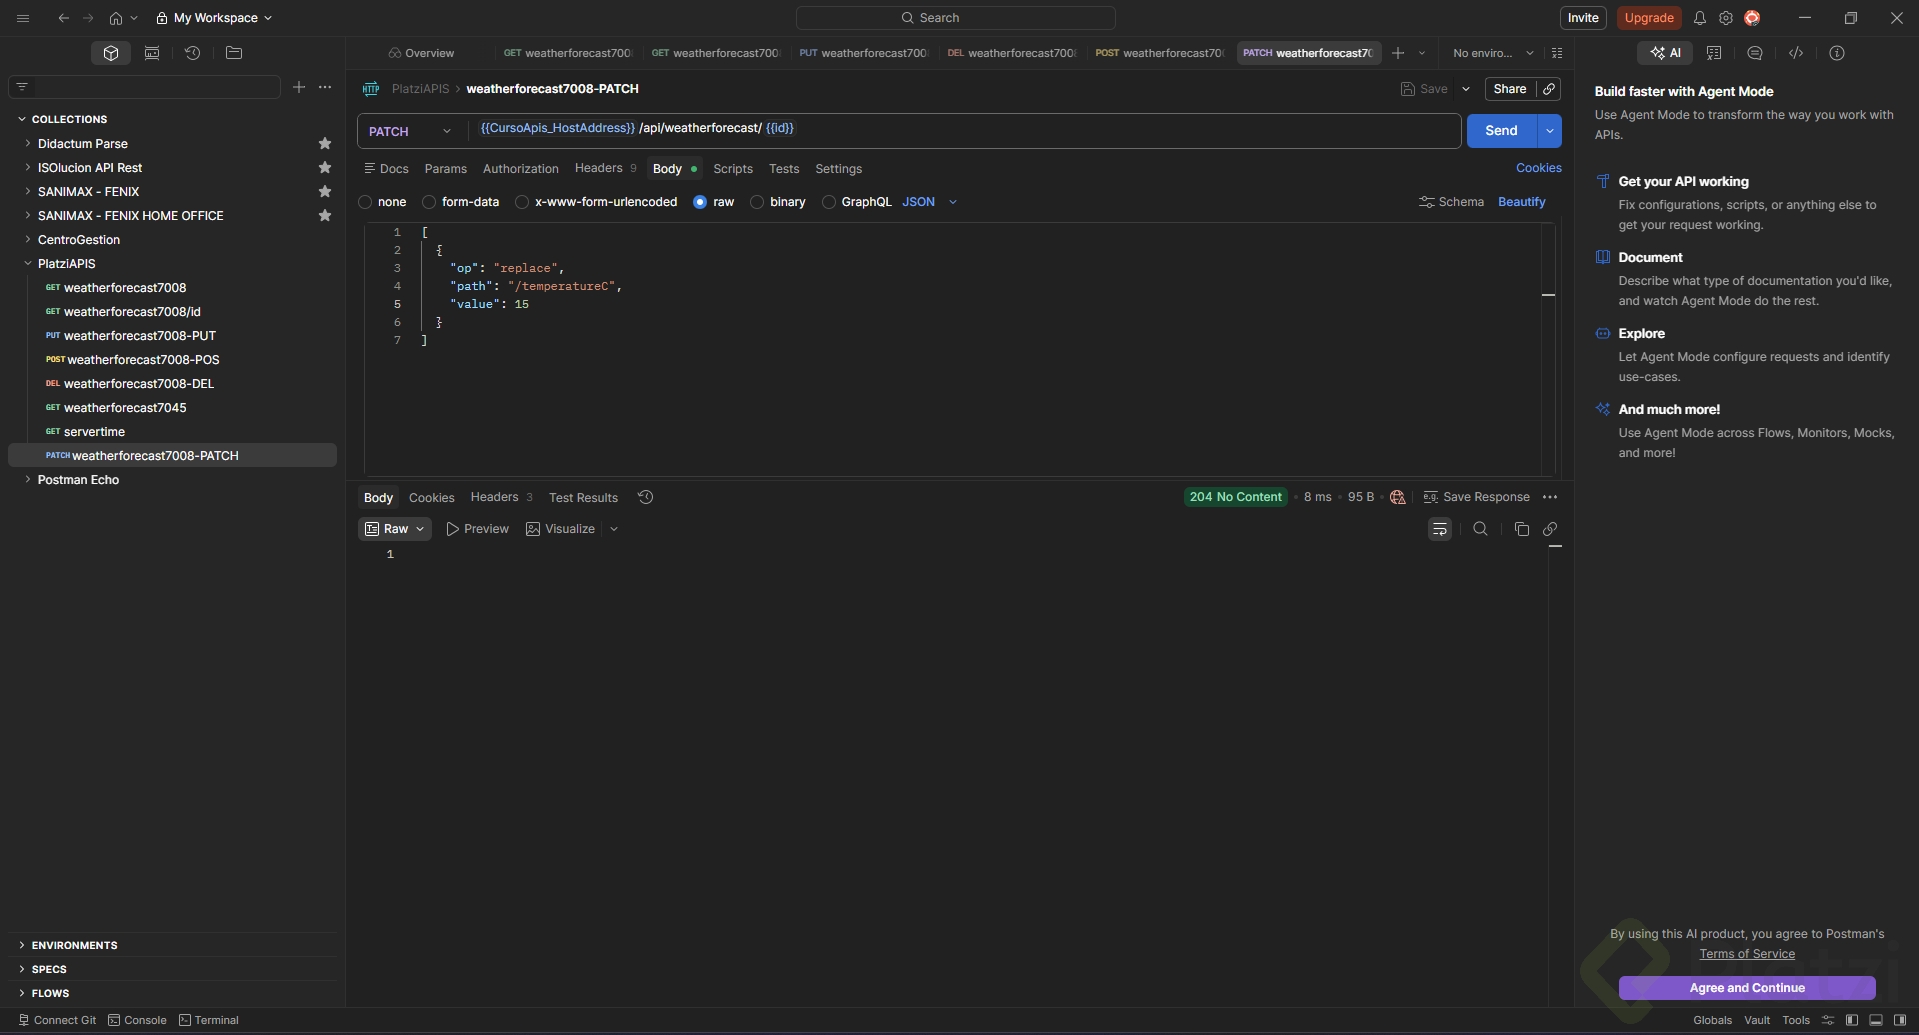The height and width of the screenshot is (1035, 1919).
Task: Go back with the left arrow
Action: [x=64, y=18]
